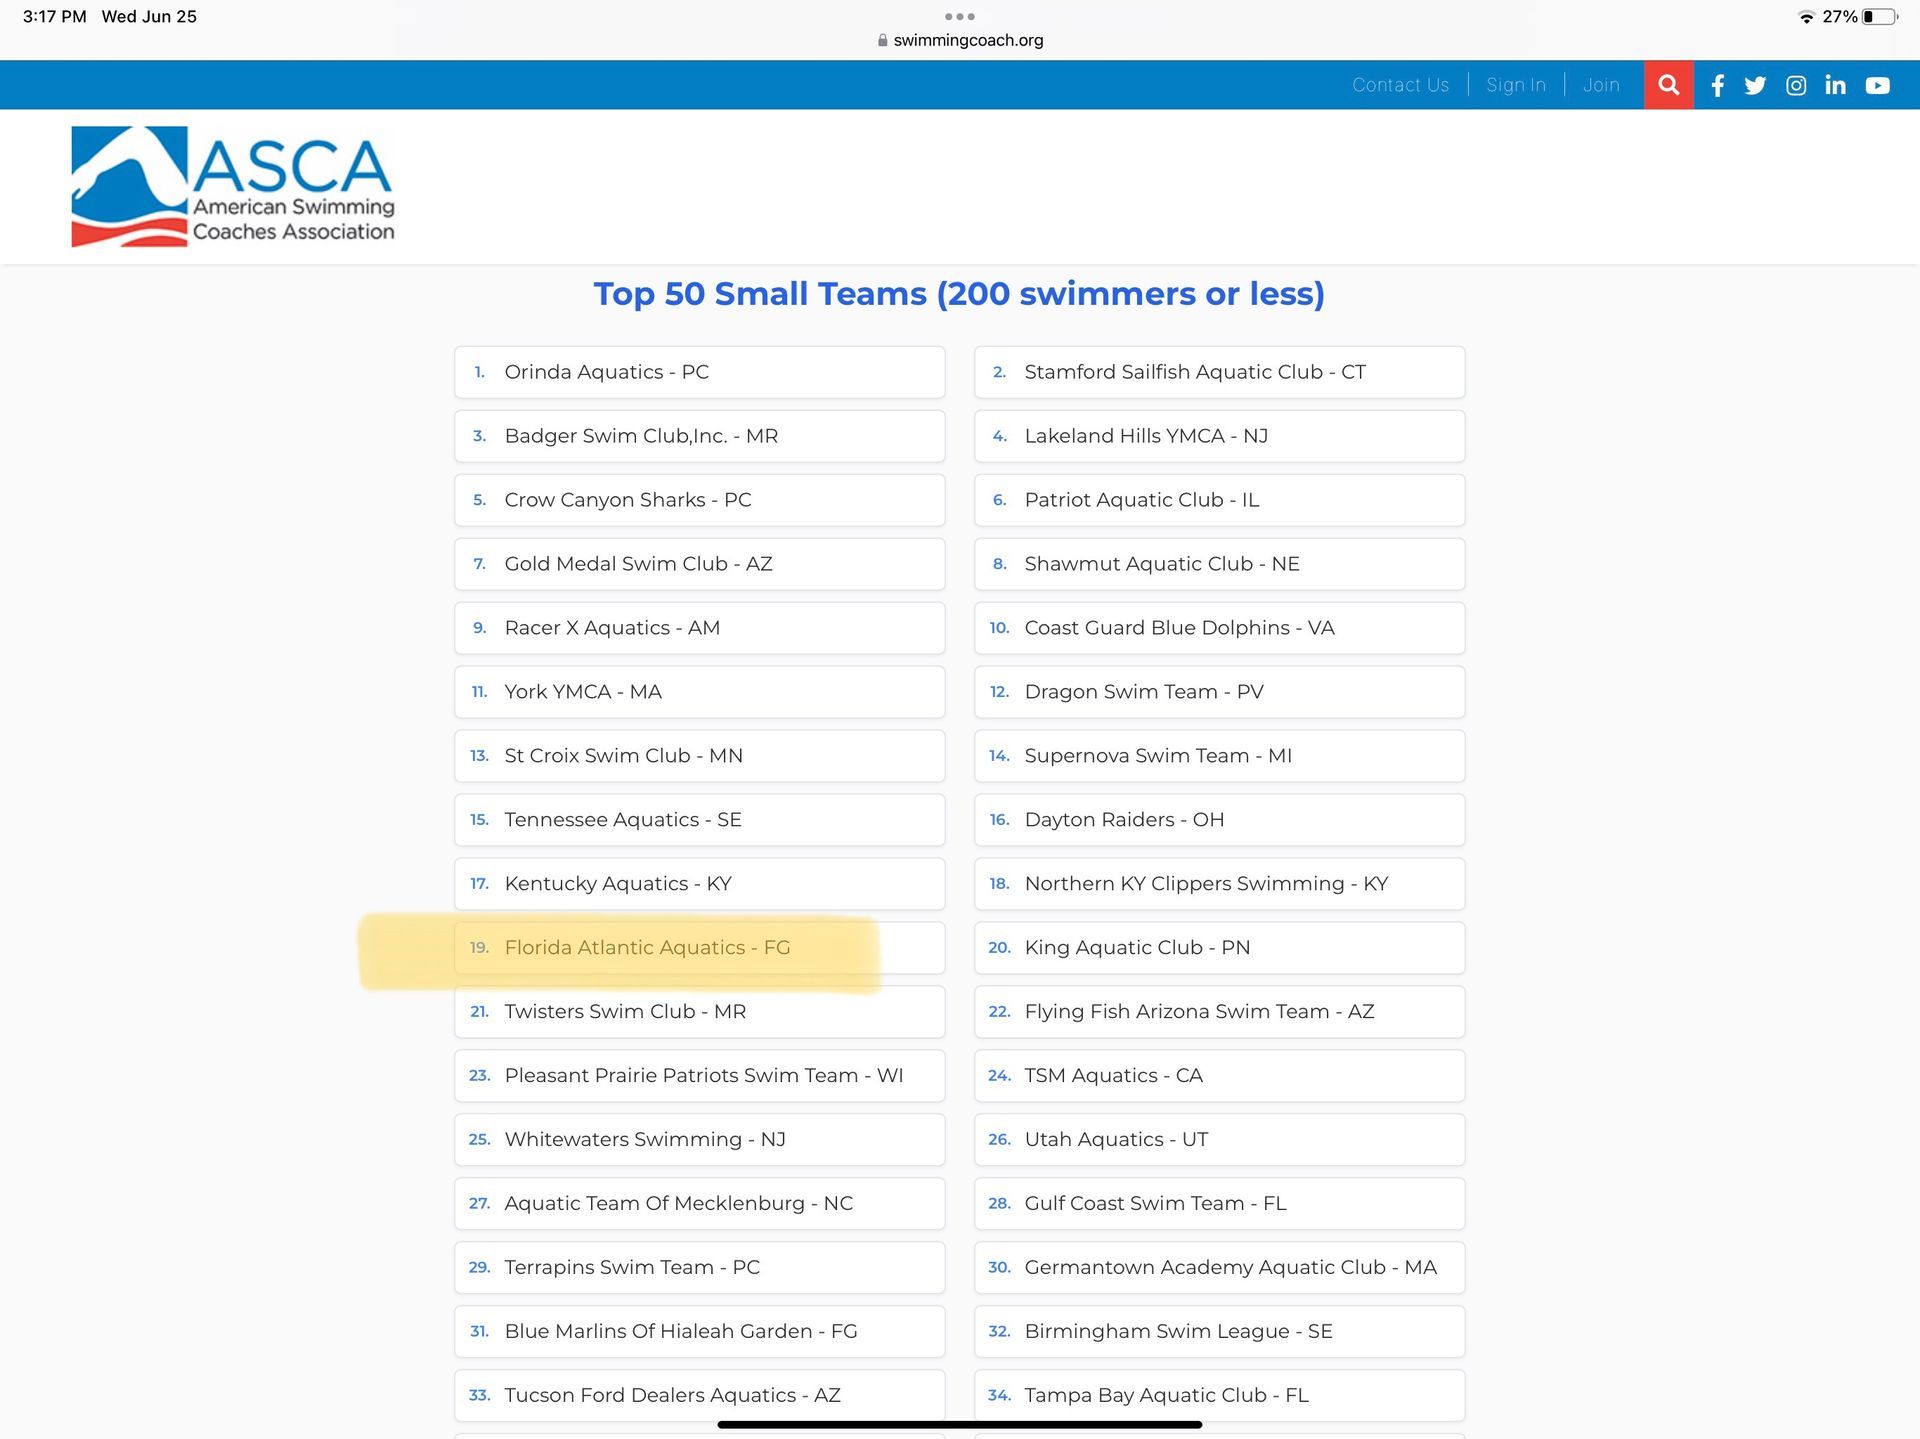Screen dimensions: 1920x1439
Task: Select Gulf Coast Swim Team - FL
Action: (1219, 1204)
